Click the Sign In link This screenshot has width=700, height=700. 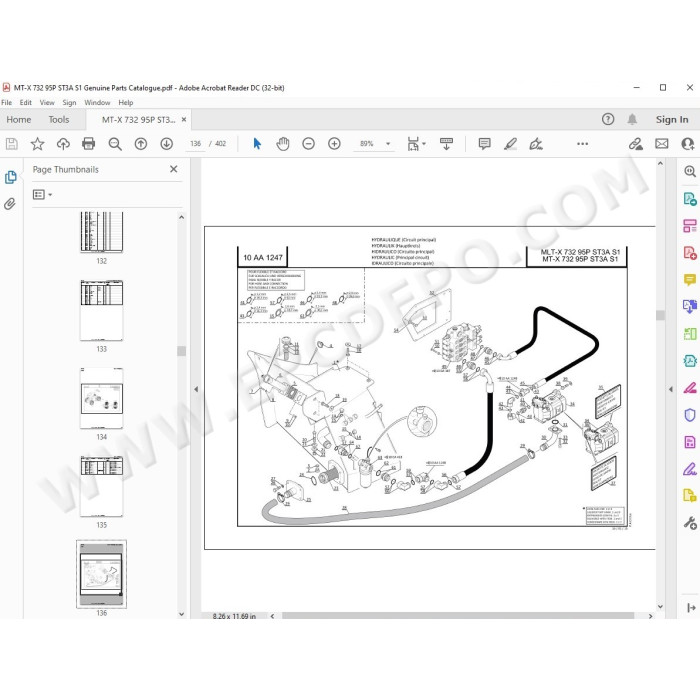[x=672, y=120]
